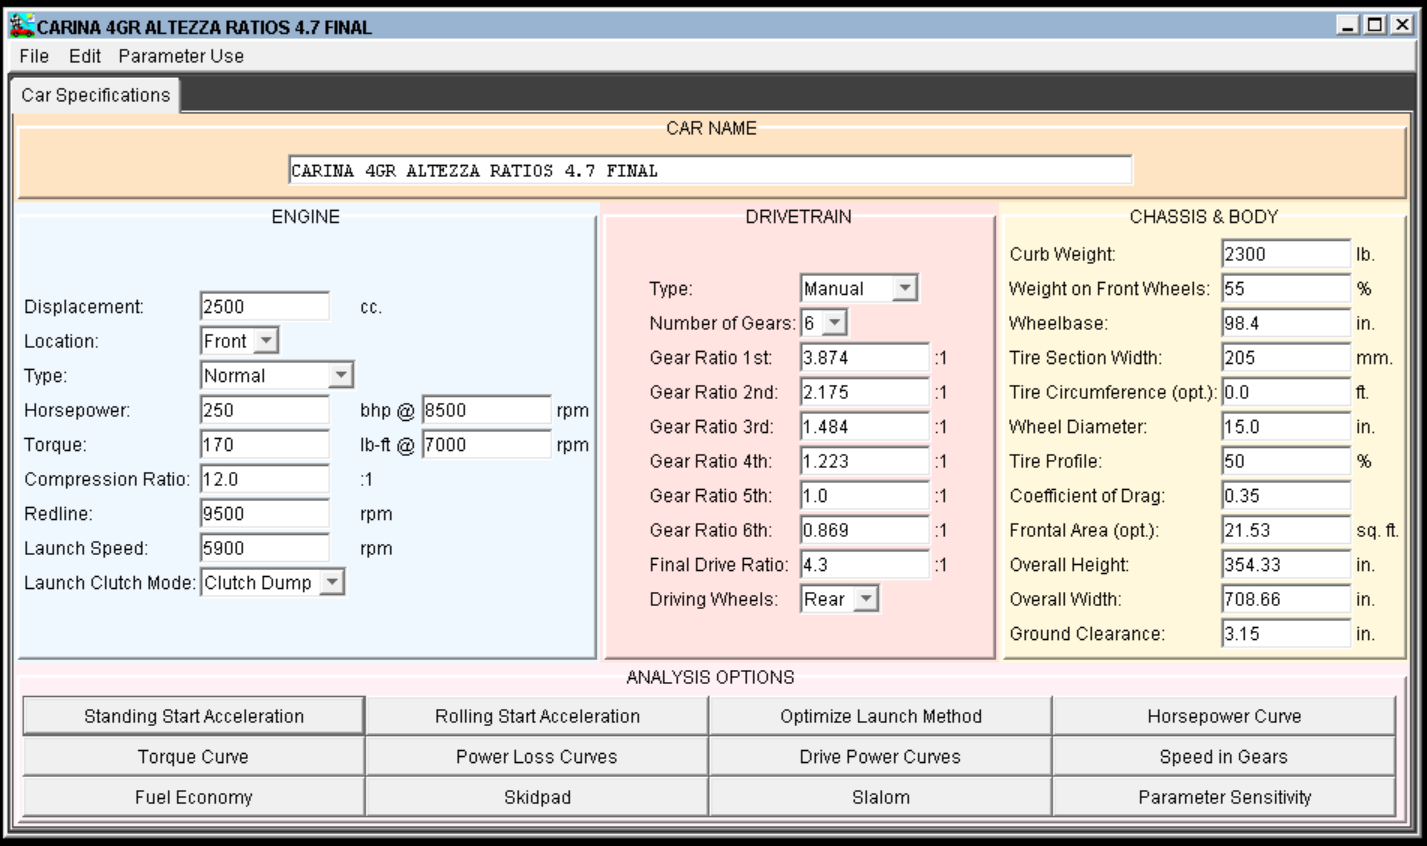Click the Gear Ratio 5th field
The height and width of the screenshot is (846, 1427).
pyautogui.click(x=865, y=496)
